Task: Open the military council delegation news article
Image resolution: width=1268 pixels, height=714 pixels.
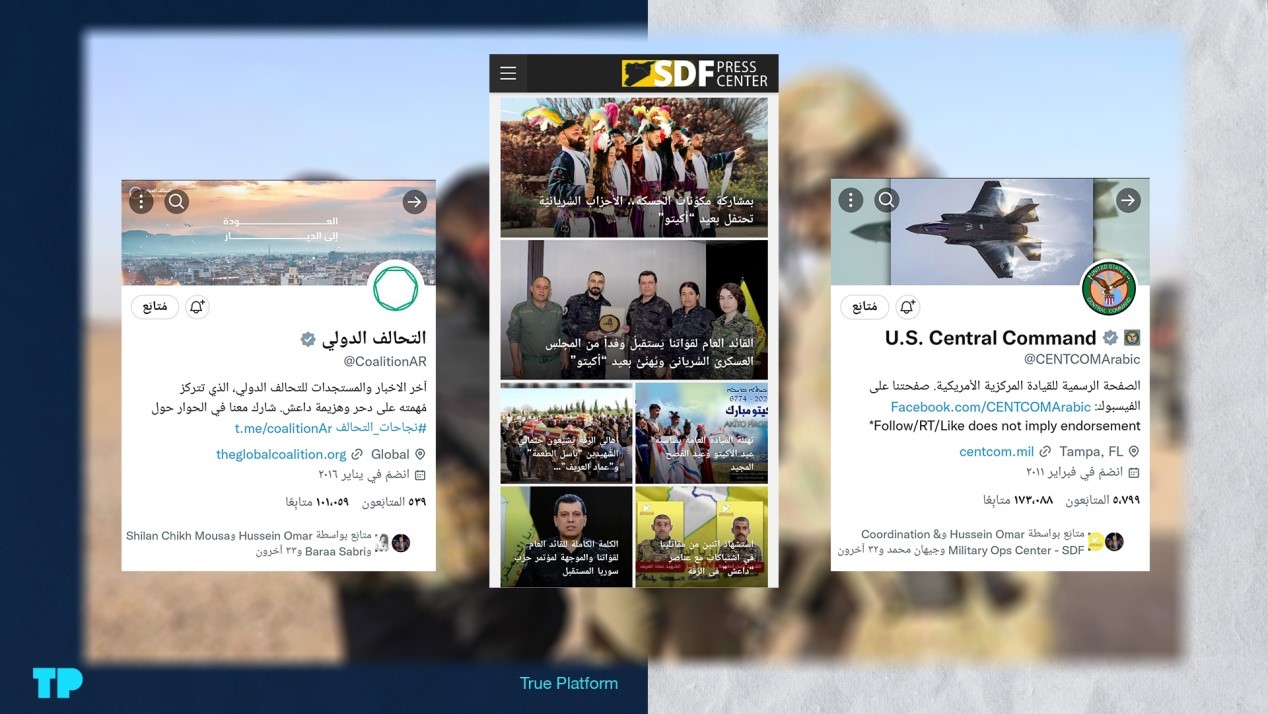Action: point(634,310)
